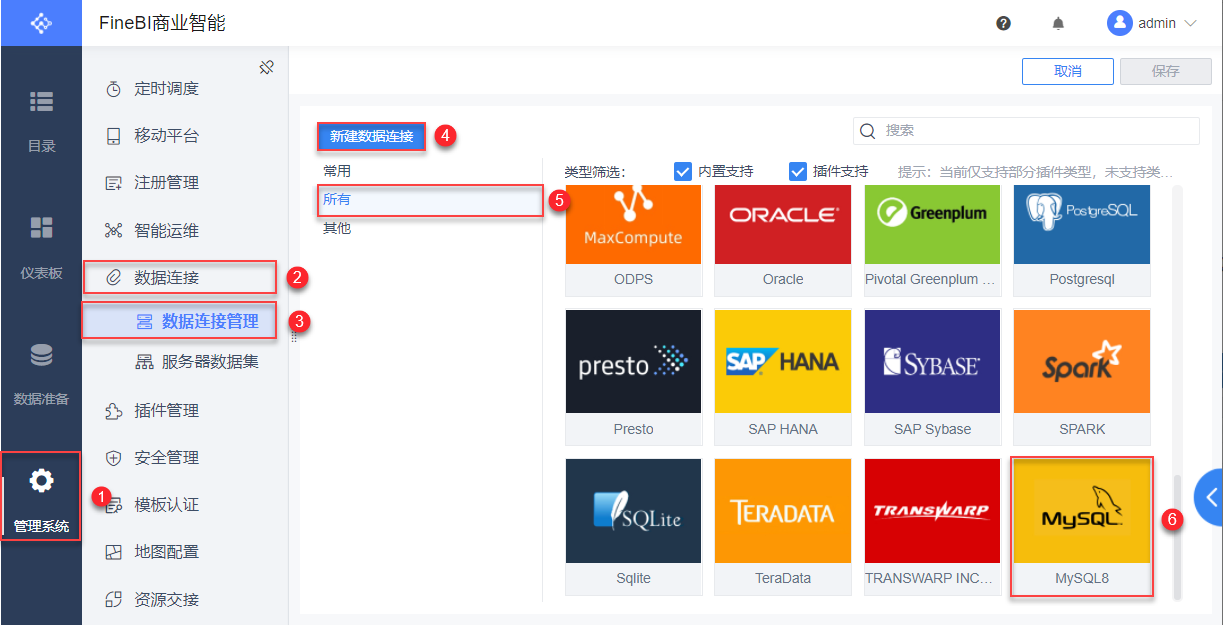Choose the ODPS MaxCompute tile
This screenshot has width=1223, height=625.
pyautogui.click(x=634, y=240)
